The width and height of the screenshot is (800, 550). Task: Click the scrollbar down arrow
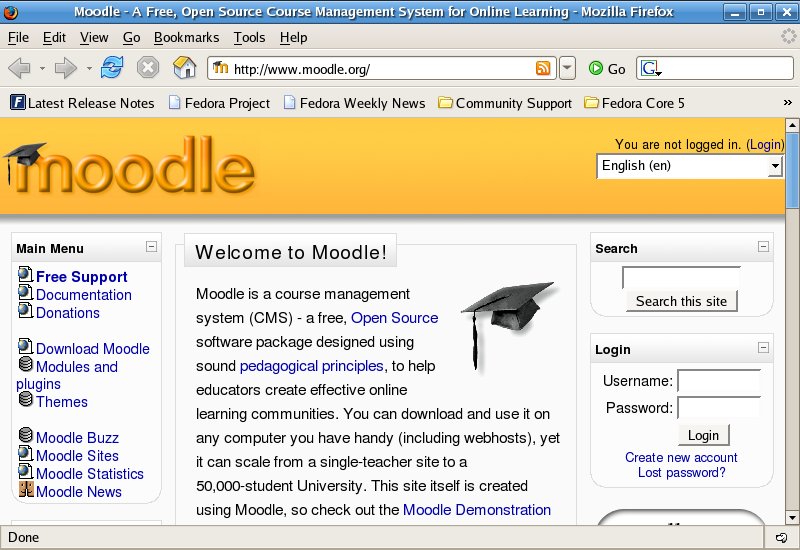point(792,518)
